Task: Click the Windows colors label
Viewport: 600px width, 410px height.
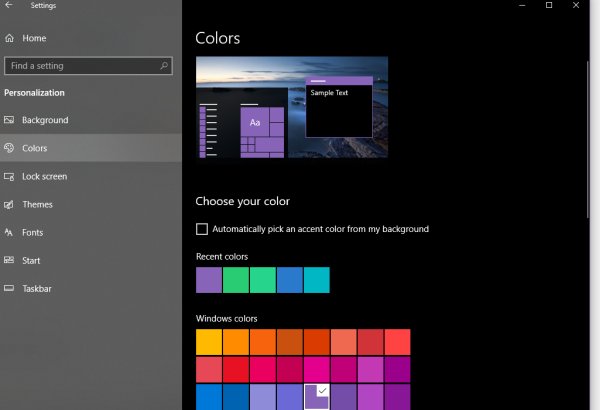Action: [x=227, y=319]
